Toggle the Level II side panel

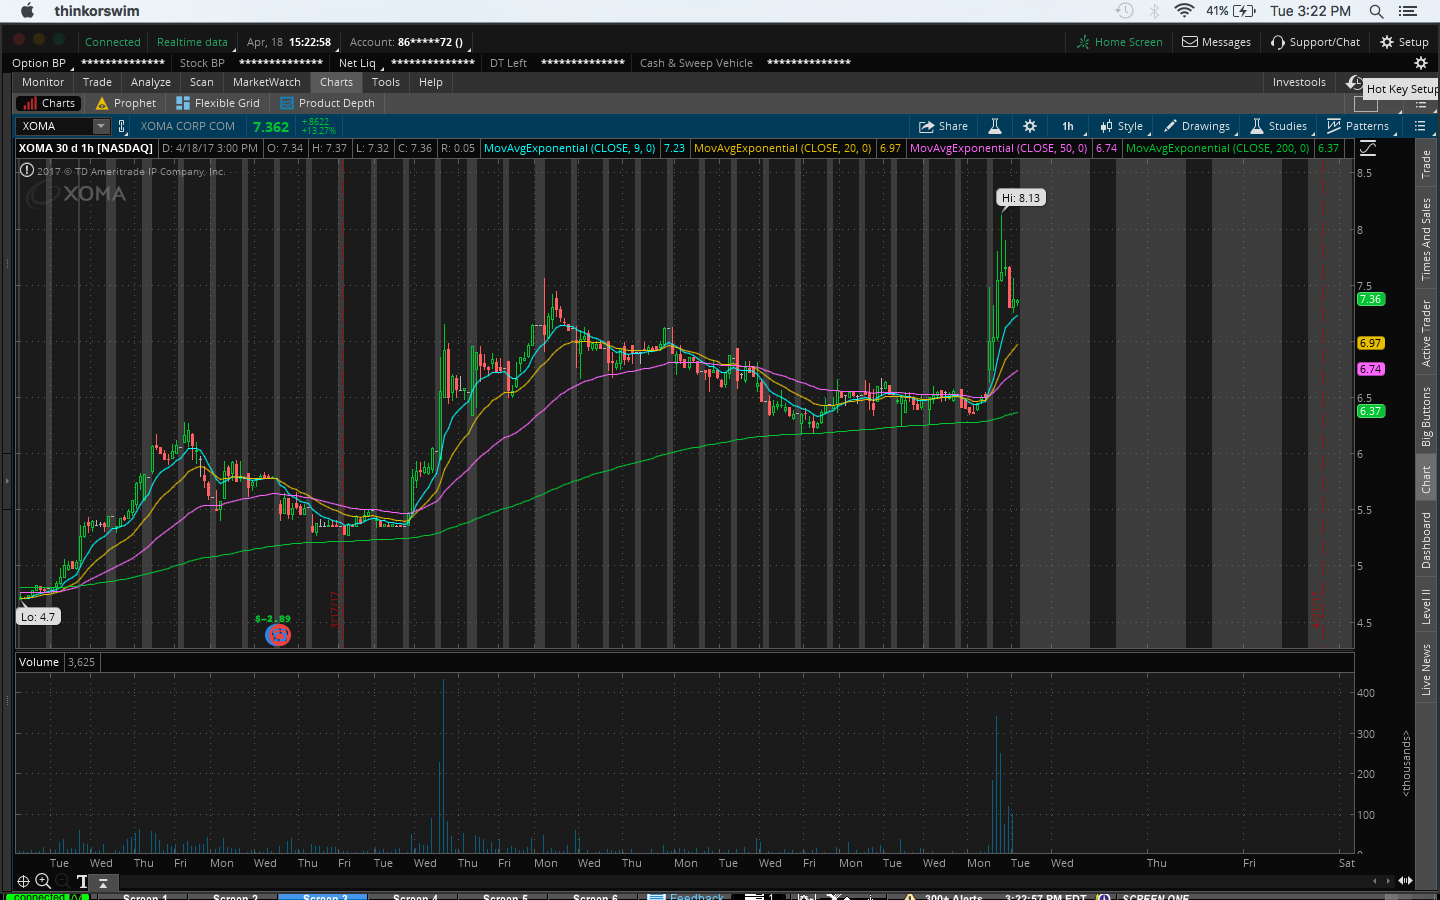click(x=1426, y=606)
